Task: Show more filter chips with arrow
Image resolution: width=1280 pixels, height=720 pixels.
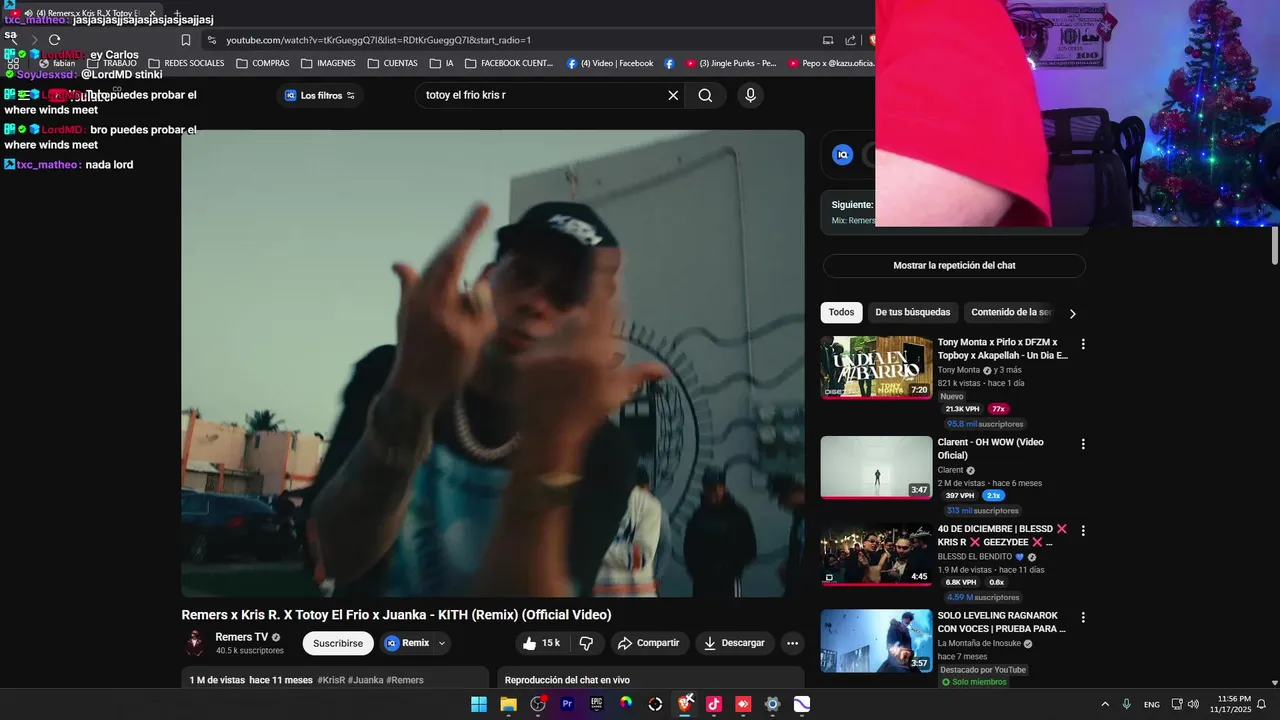Action: 1072,313
